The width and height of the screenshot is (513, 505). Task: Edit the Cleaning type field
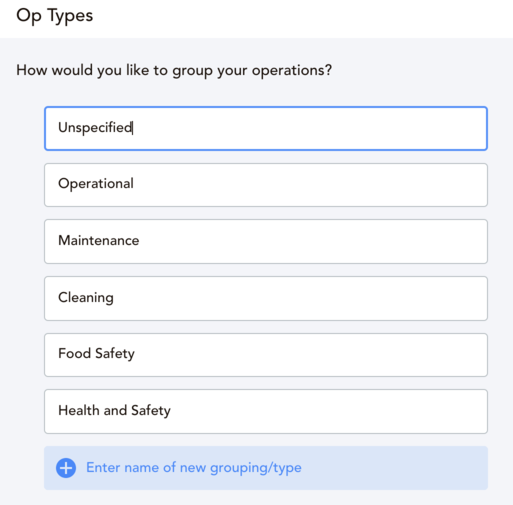[x=266, y=298]
